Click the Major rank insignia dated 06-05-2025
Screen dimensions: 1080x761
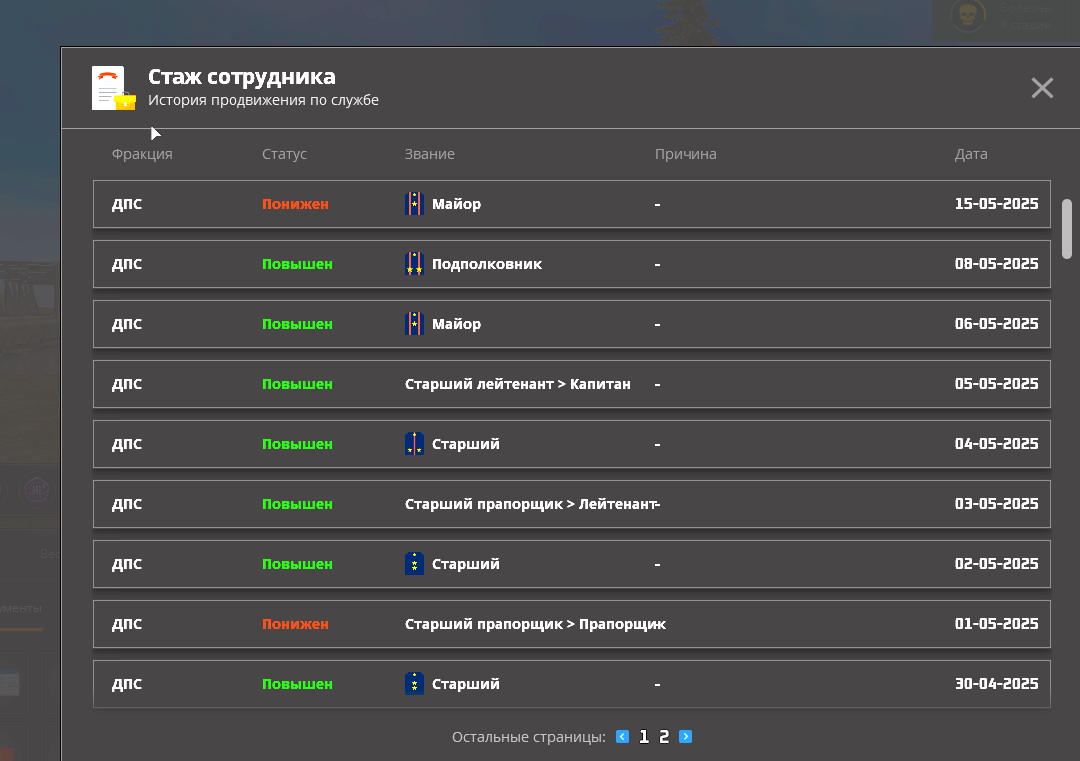click(414, 324)
